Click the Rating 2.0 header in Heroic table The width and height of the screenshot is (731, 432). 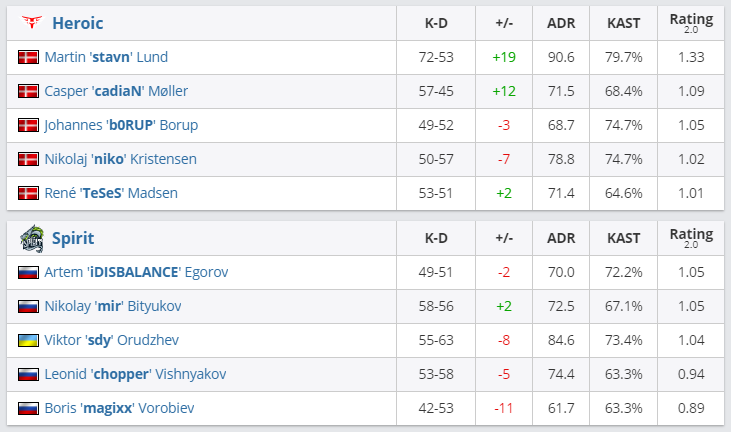click(691, 23)
